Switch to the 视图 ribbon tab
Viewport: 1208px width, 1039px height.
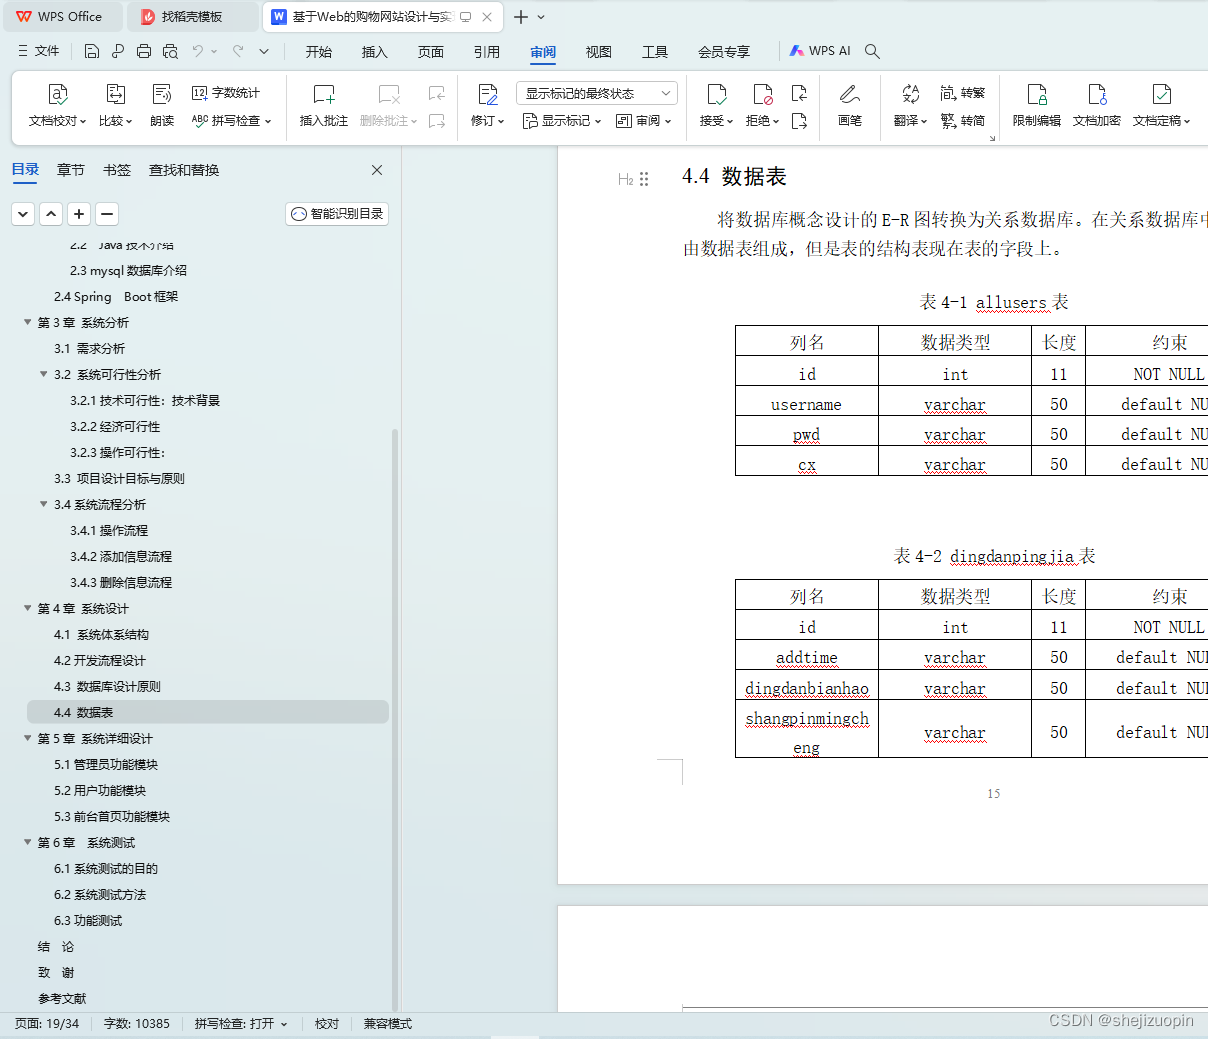[x=598, y=51]
